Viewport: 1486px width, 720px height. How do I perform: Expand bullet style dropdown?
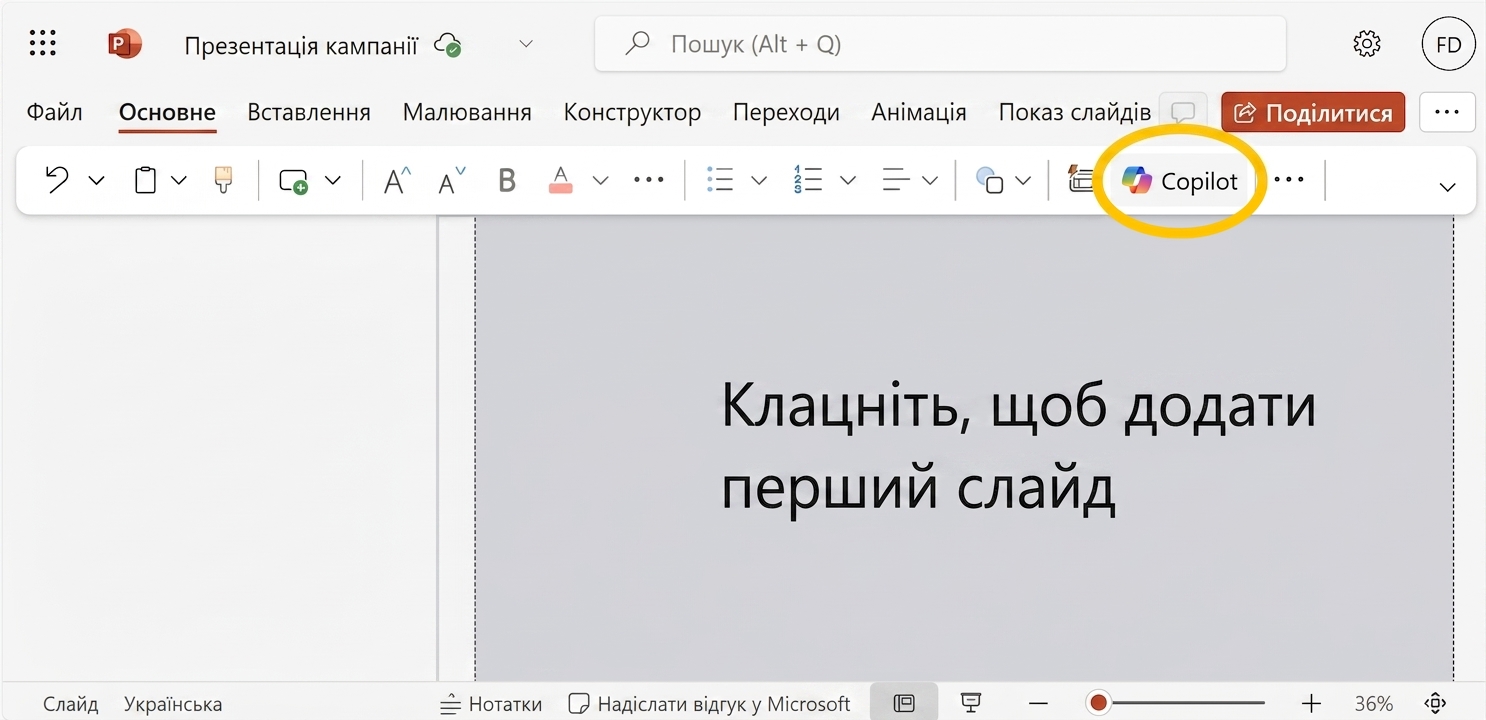pos(759,181)
